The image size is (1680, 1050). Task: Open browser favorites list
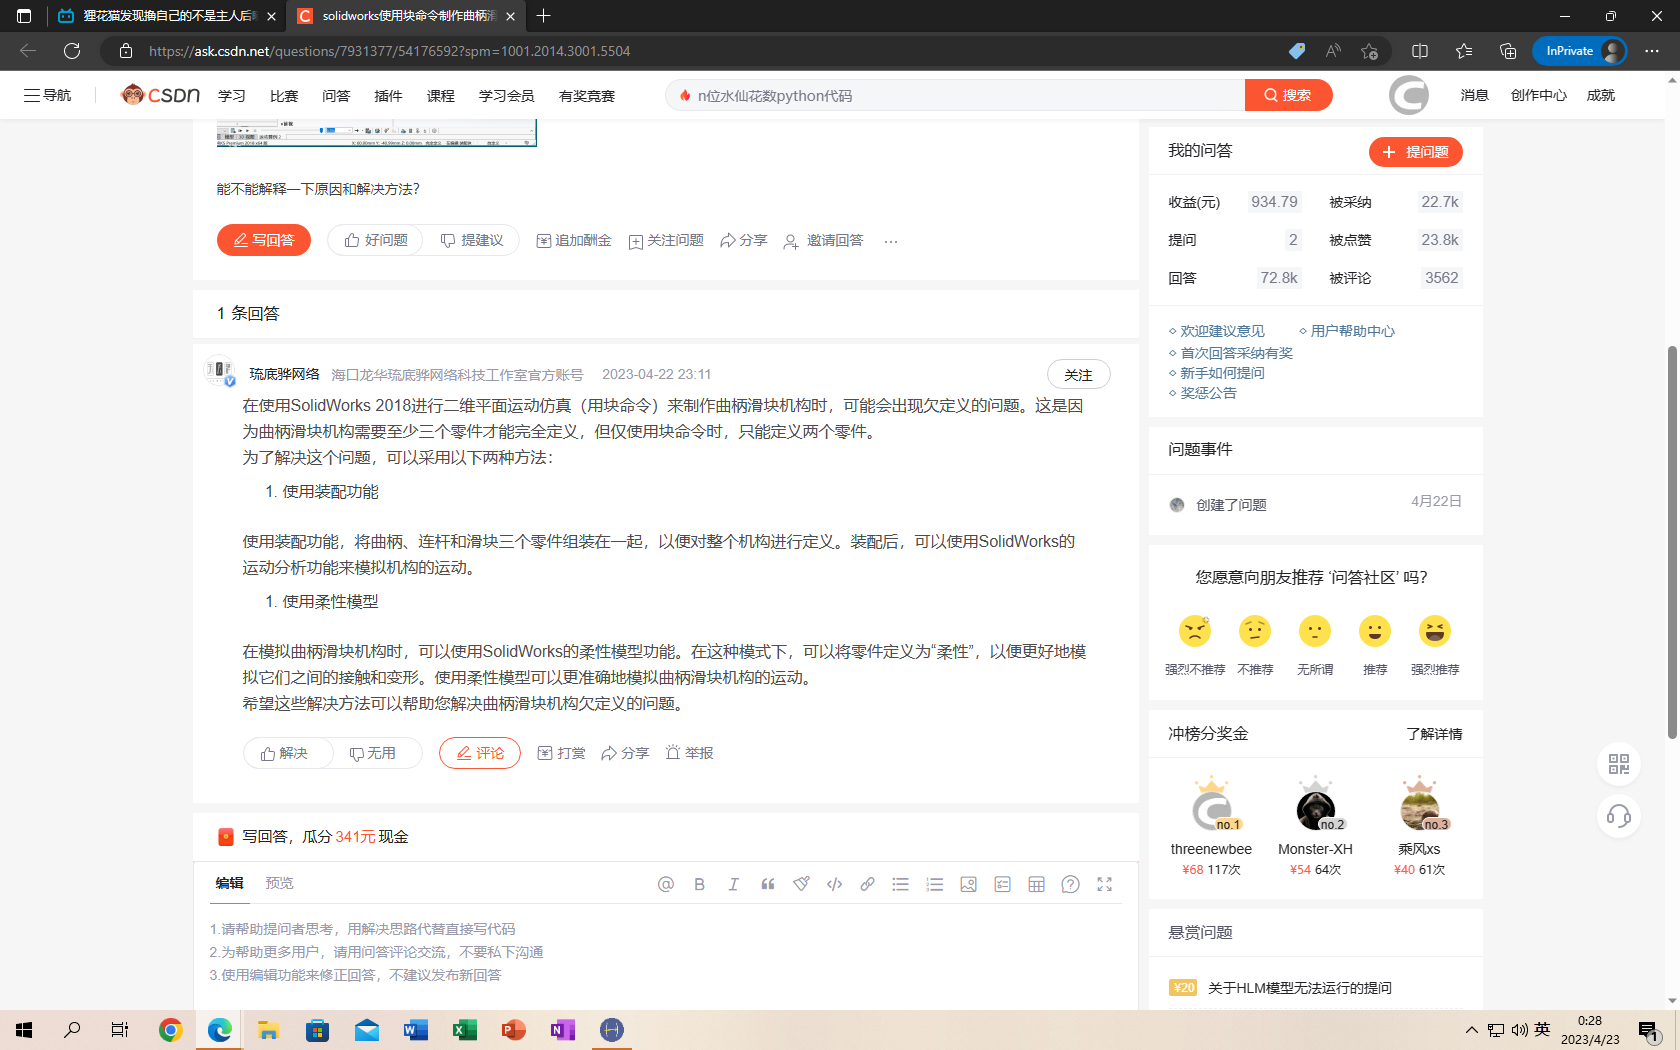click(1464, 51)
